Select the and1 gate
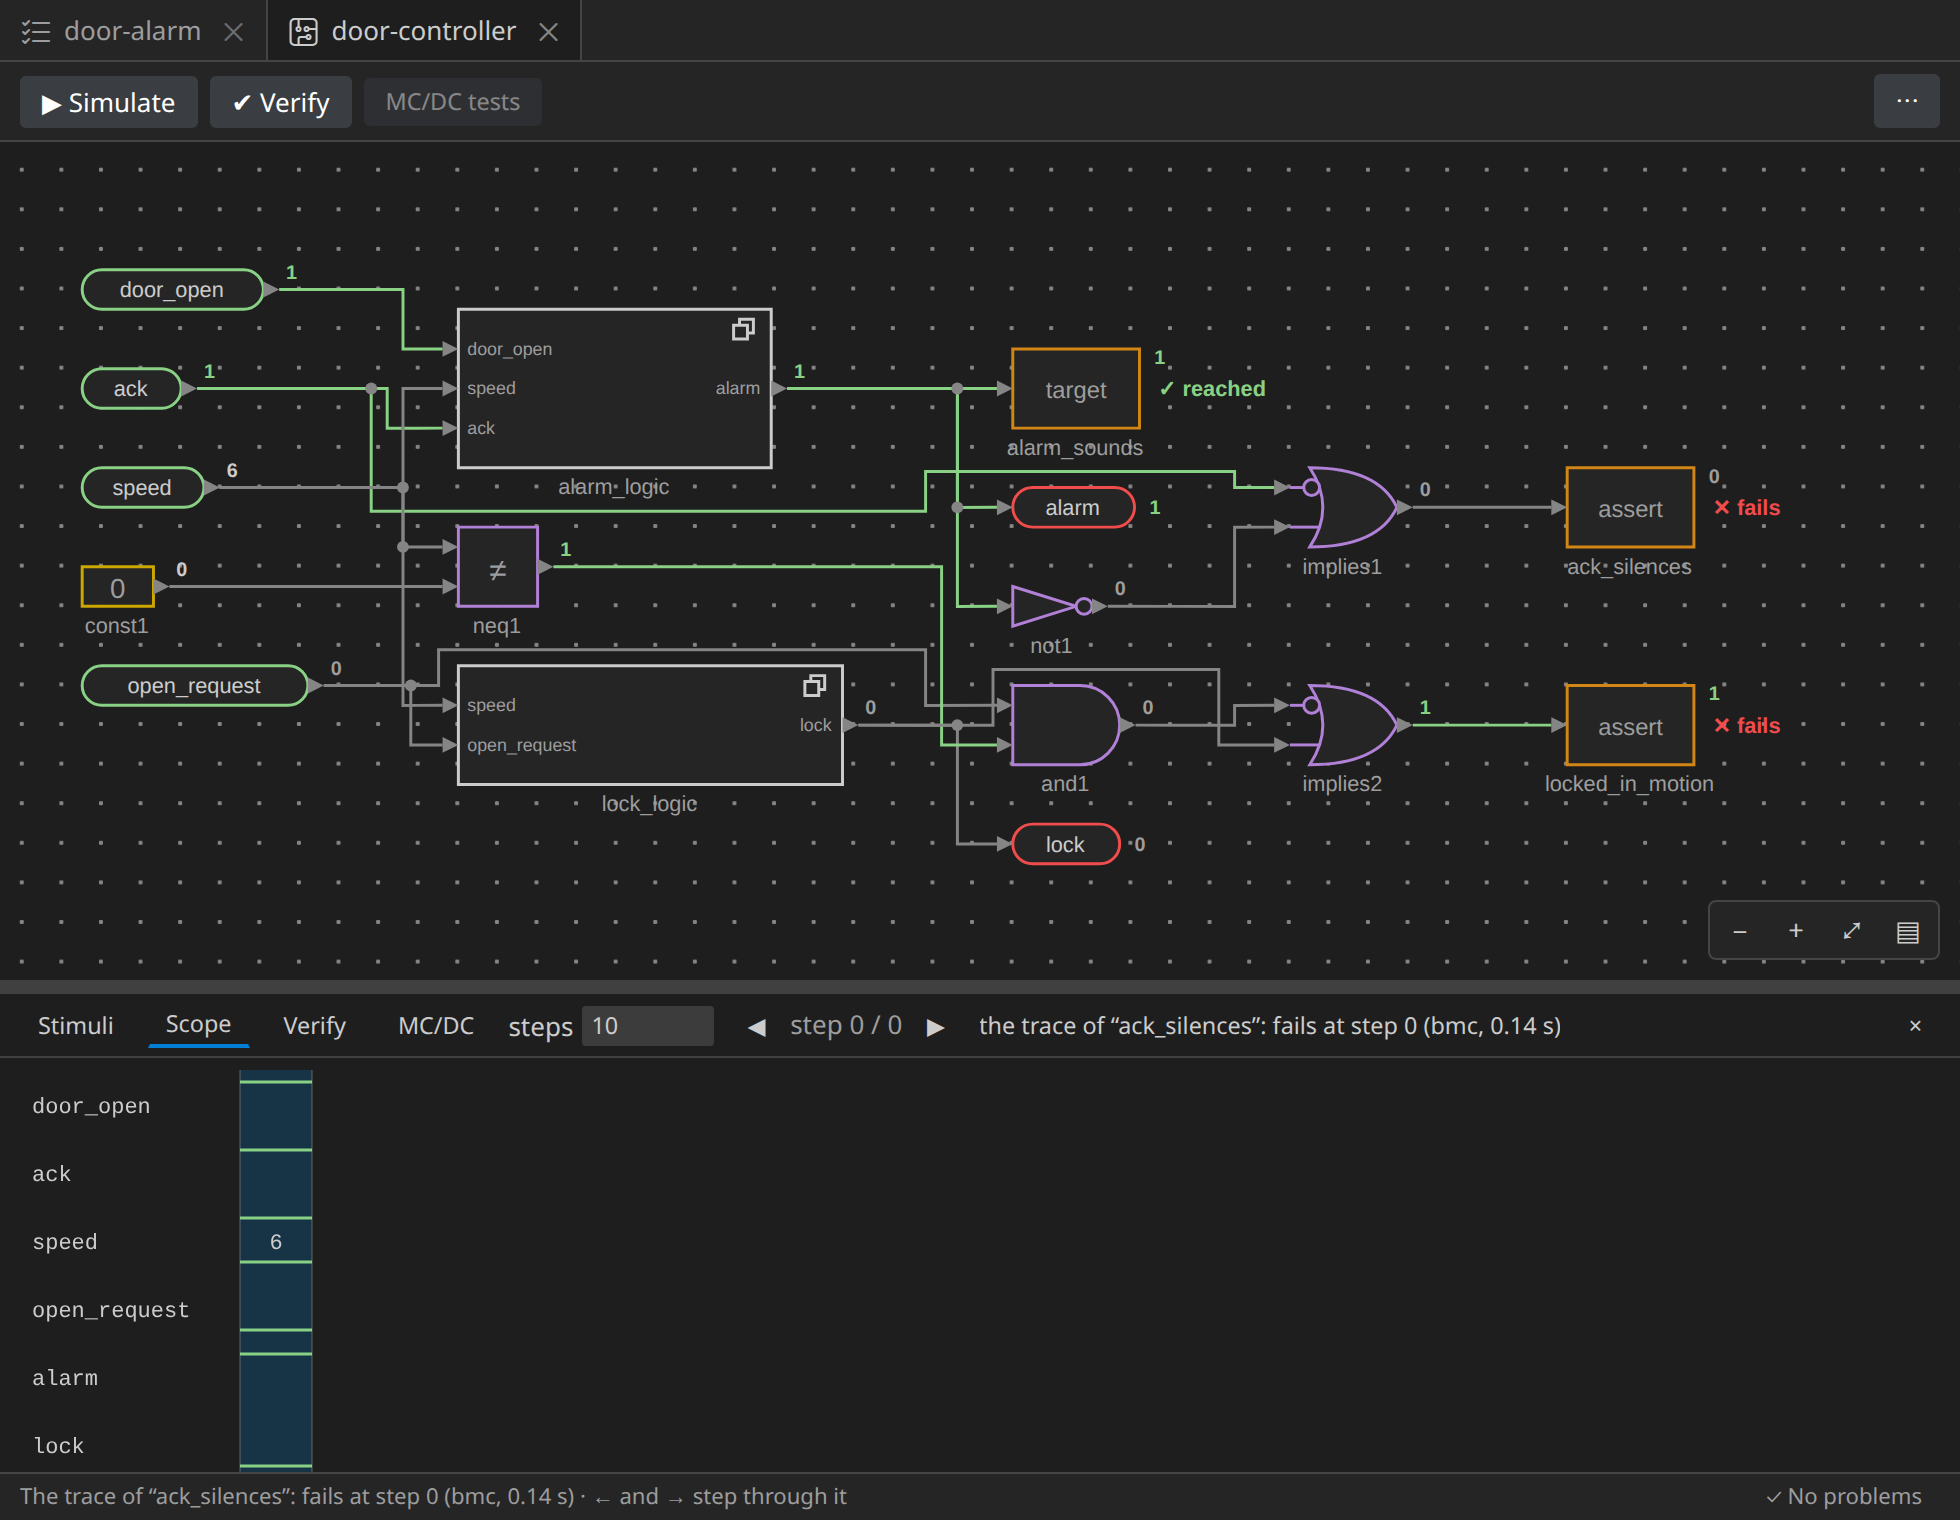Image resolution: width=1960 pixels, height=1520 pixels. [1064, 725]
